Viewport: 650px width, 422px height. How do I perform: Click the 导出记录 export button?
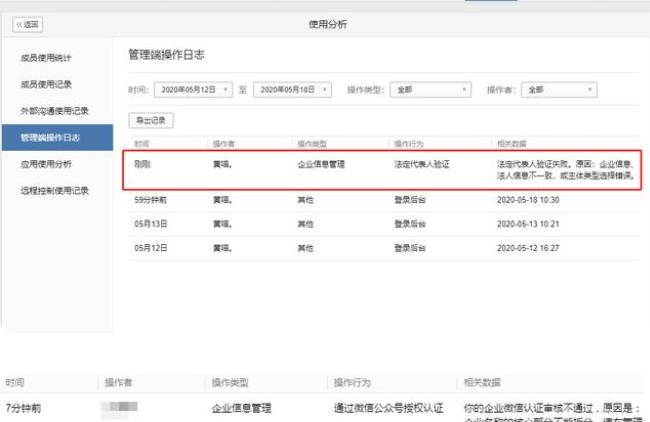click(151, 120)
